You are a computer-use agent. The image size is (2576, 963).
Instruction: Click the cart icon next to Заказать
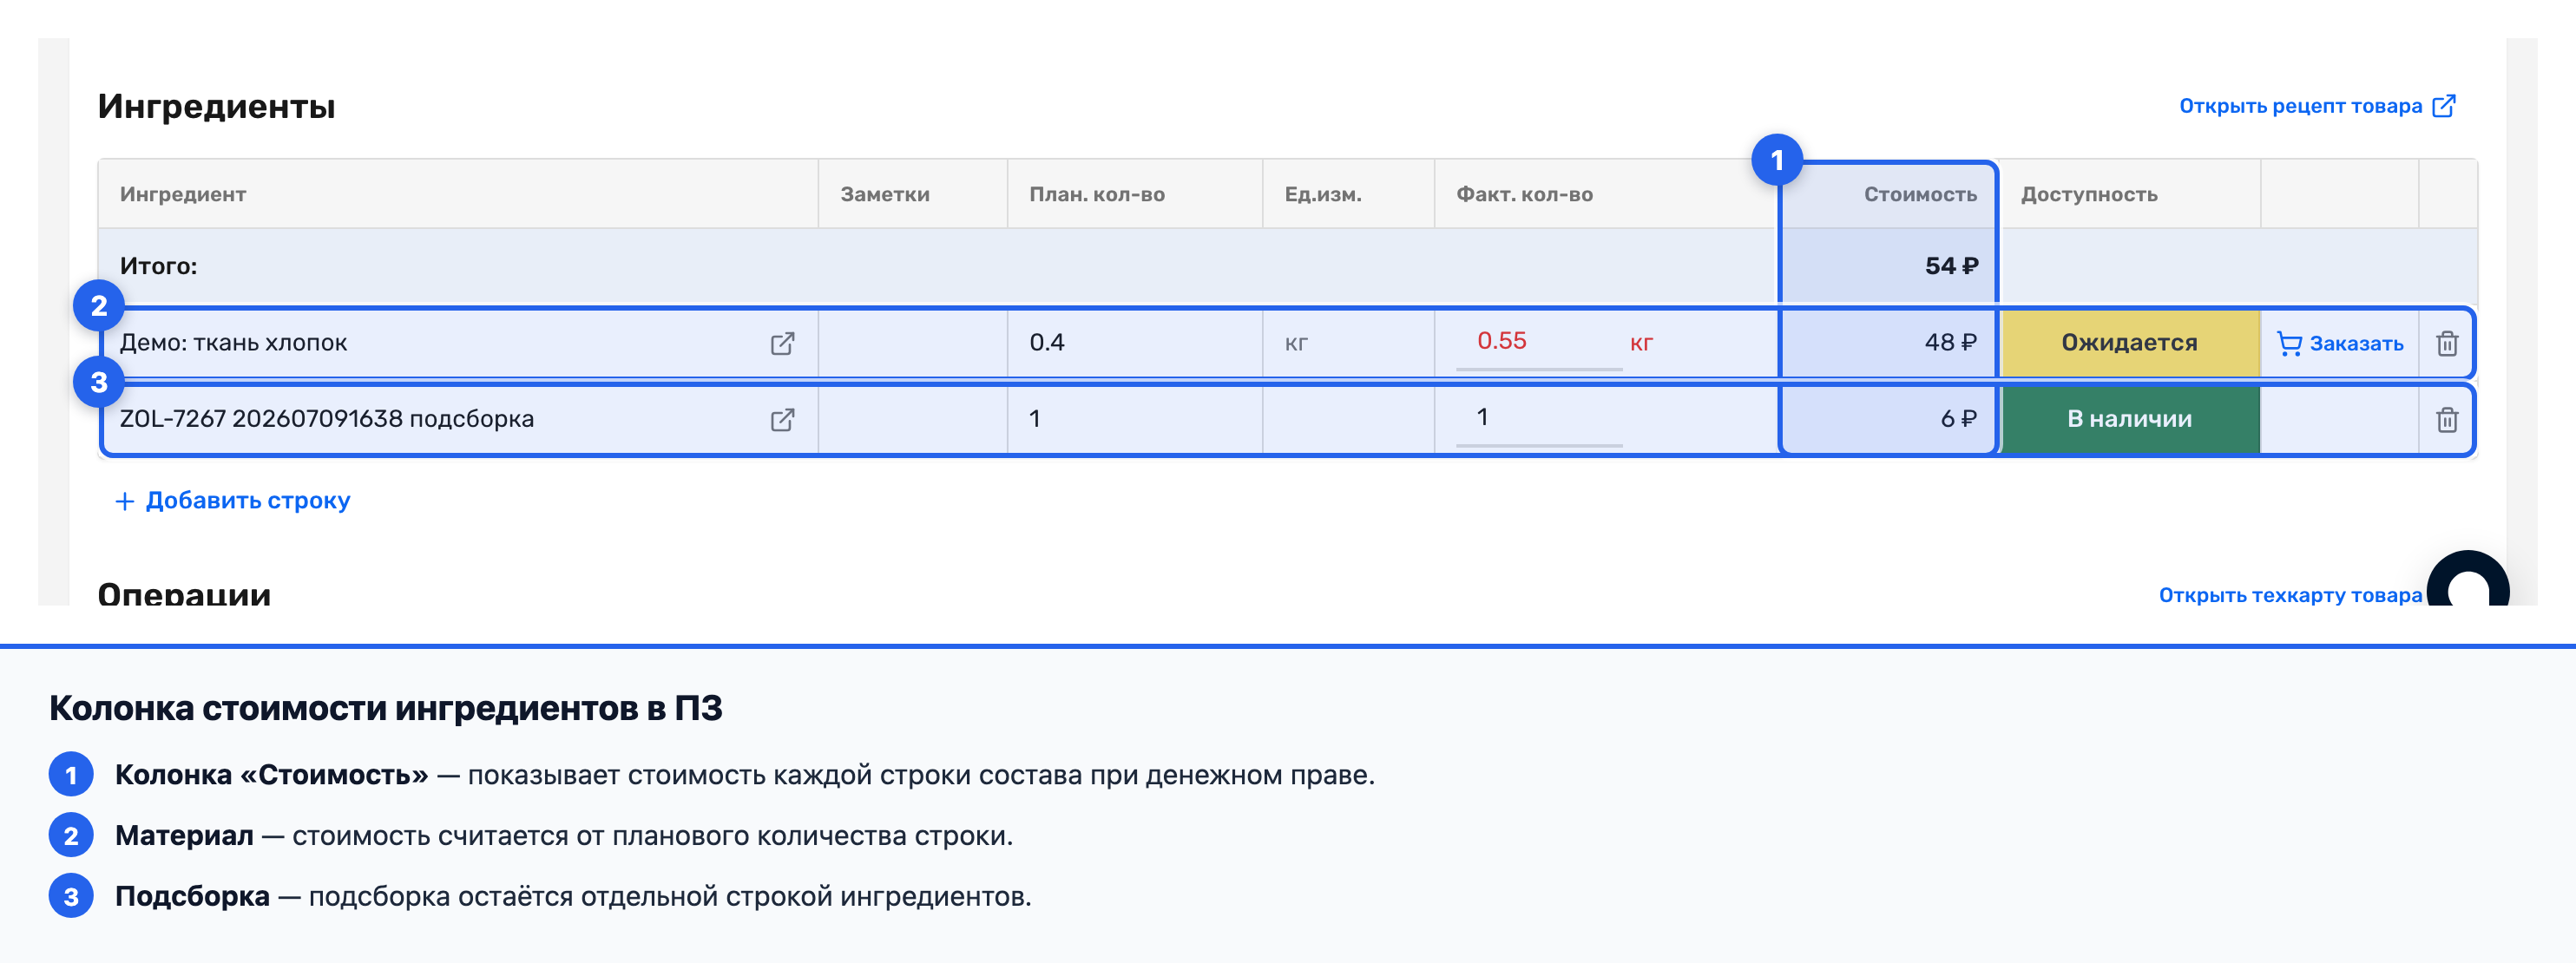(2288, 343)
